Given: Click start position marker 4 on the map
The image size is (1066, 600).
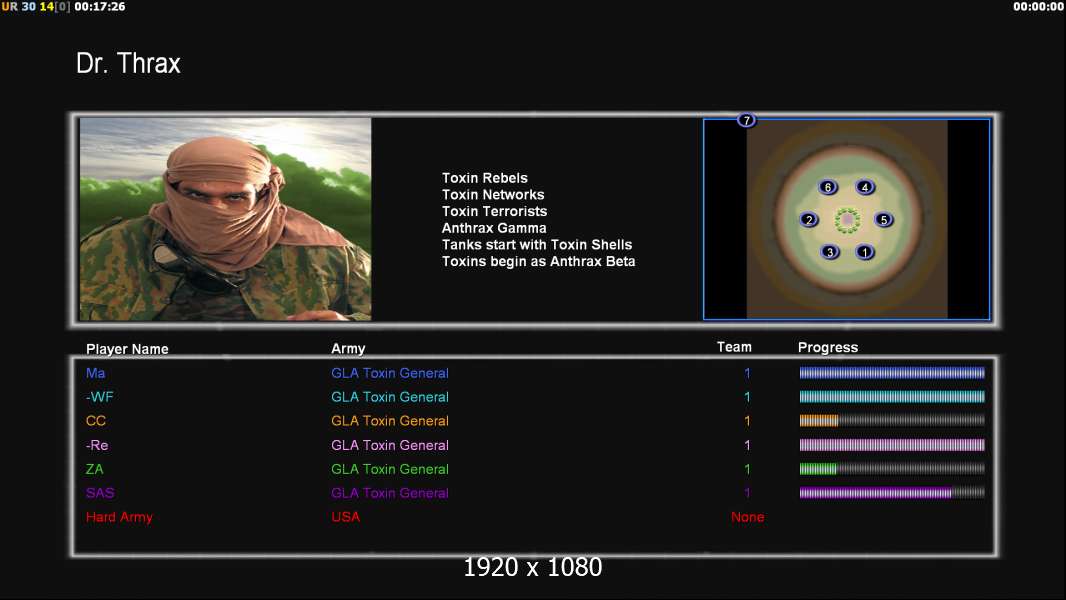Looking at the screenshot, I should tap(865, 187).
